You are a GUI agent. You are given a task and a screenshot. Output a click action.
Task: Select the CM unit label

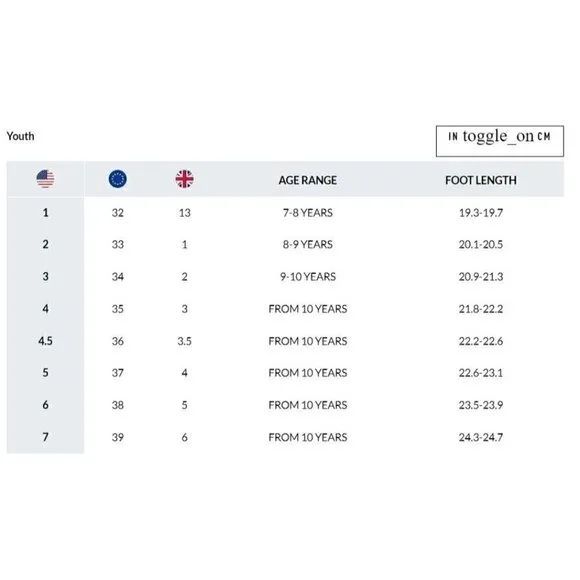pyautogui.click(x=544, y=136)
